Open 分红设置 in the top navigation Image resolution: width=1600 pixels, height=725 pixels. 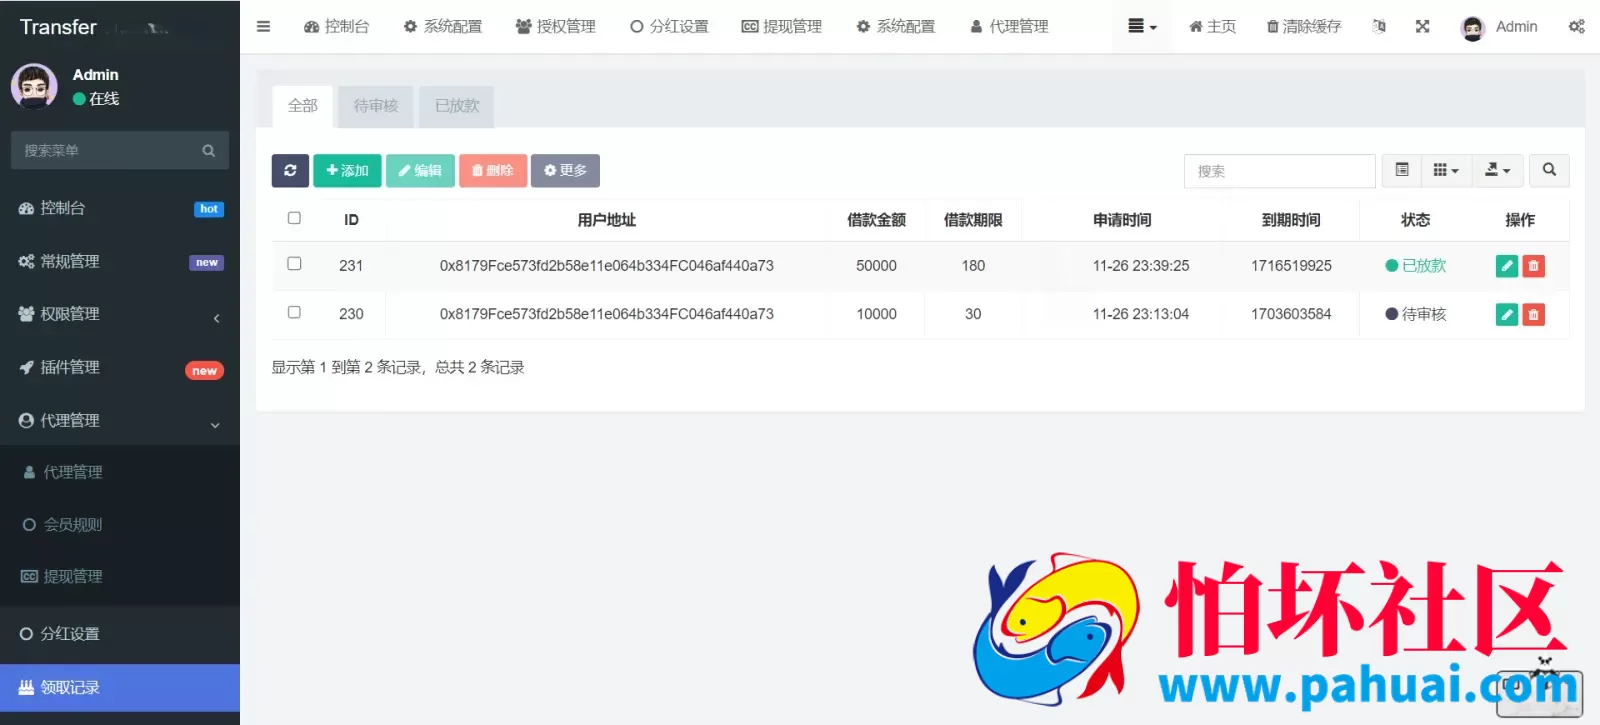[670, 27]
